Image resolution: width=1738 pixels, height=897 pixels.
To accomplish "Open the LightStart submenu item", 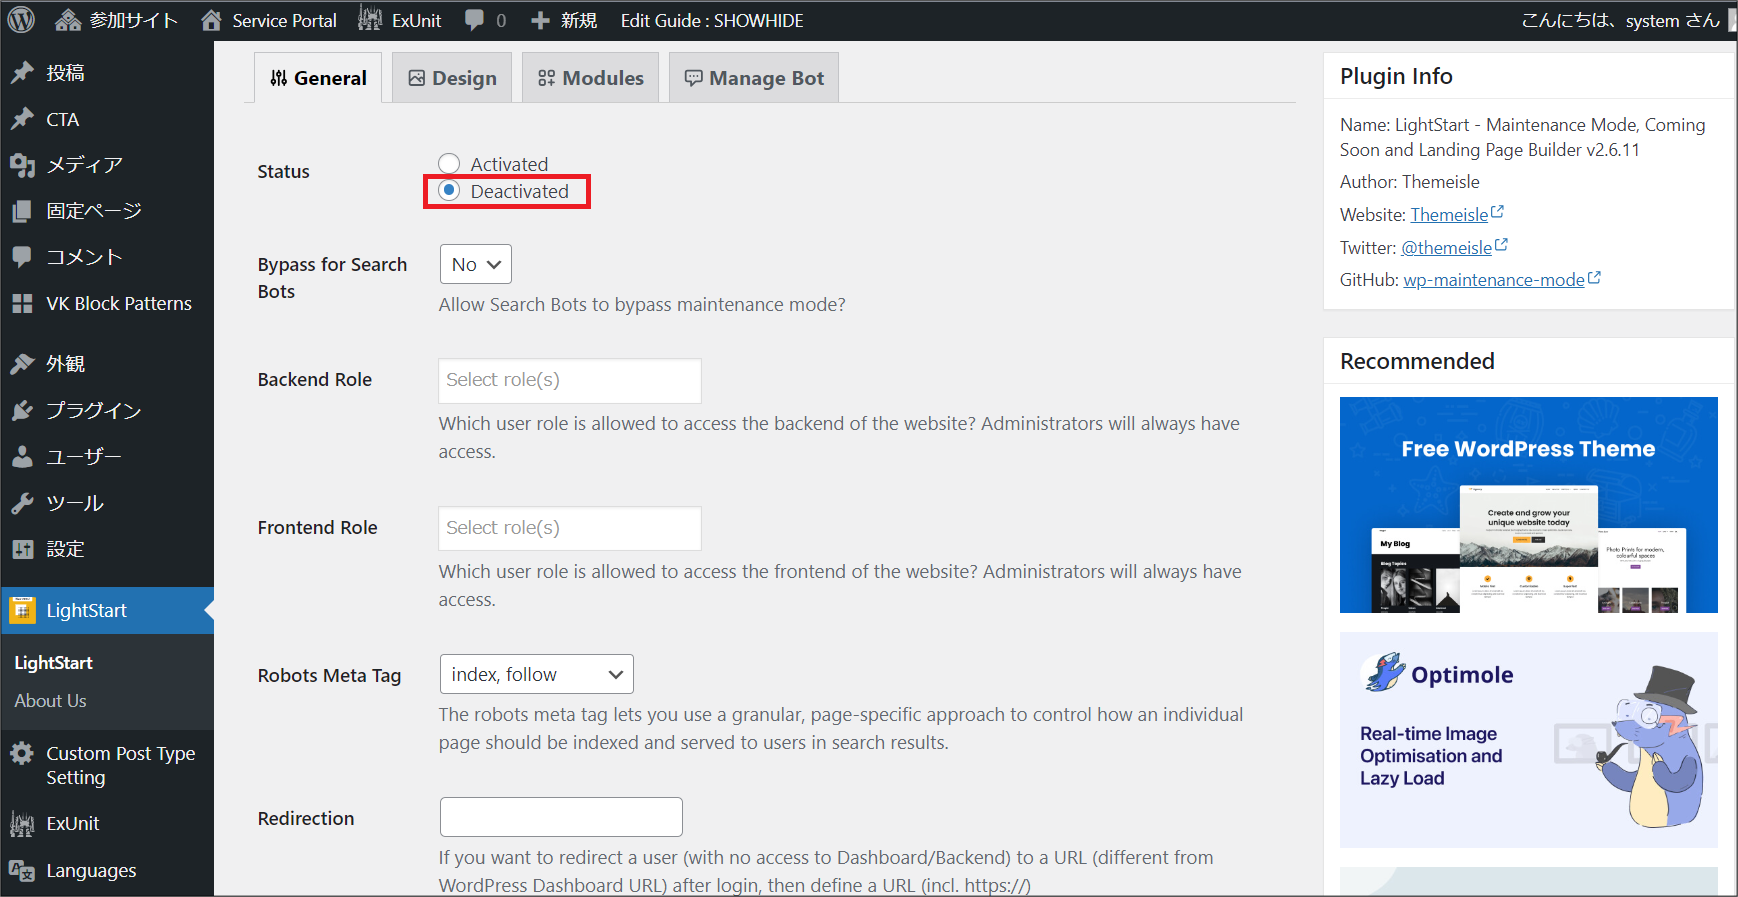I will pos(54,663).
